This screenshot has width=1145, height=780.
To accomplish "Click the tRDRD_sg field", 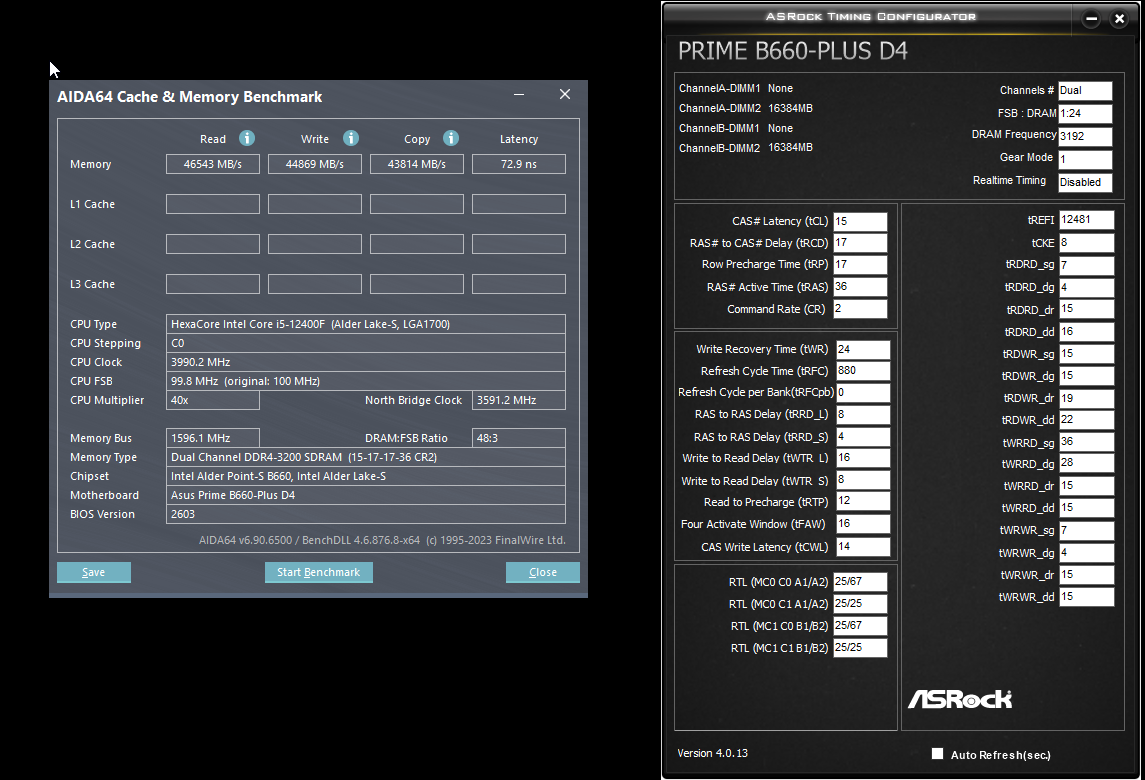I will click(1087, 265).
